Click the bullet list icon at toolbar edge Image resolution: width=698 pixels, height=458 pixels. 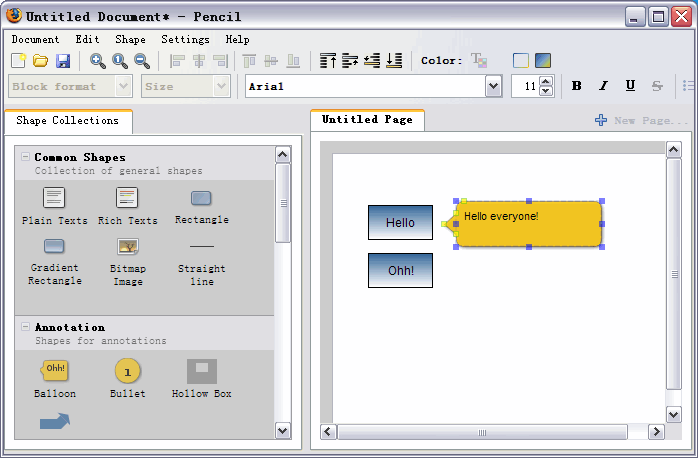pos(689,86)
